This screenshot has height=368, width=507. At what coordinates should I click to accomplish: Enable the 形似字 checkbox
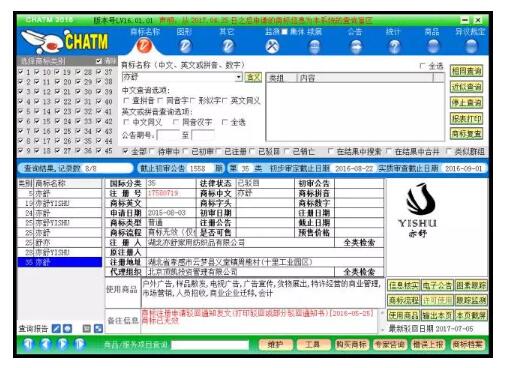[x=193, y=100]
